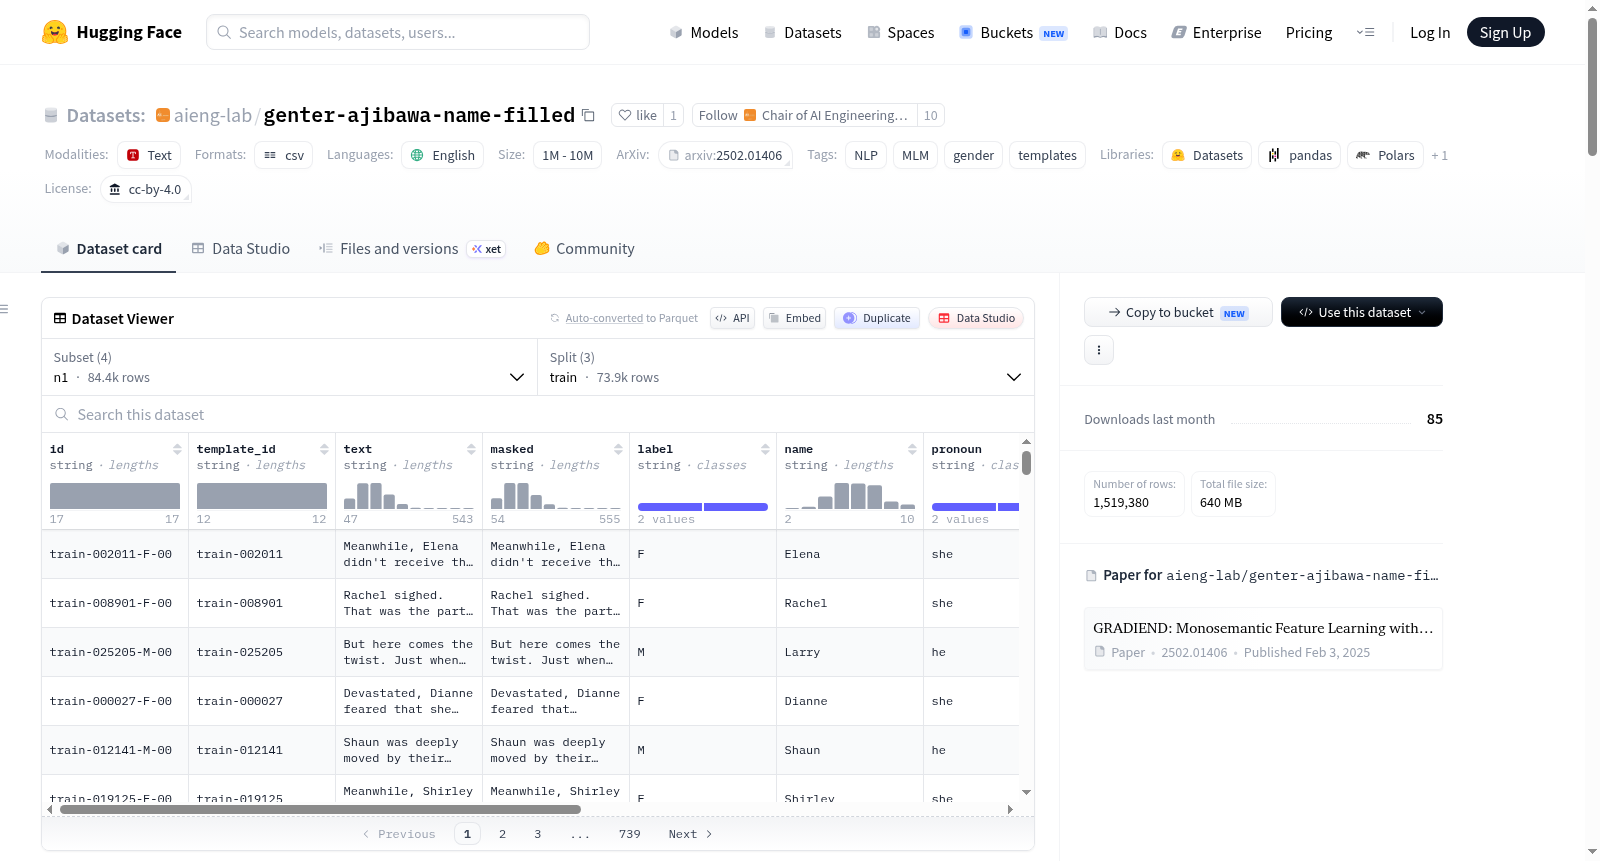This screenshot has height=861, width=1600.
Task: Follow Chair of AI Engineering organization
Action: pos(804,115)
